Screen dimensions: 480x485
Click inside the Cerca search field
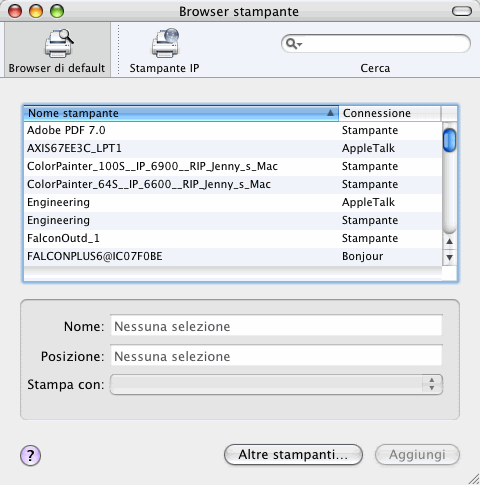[383, 44]
